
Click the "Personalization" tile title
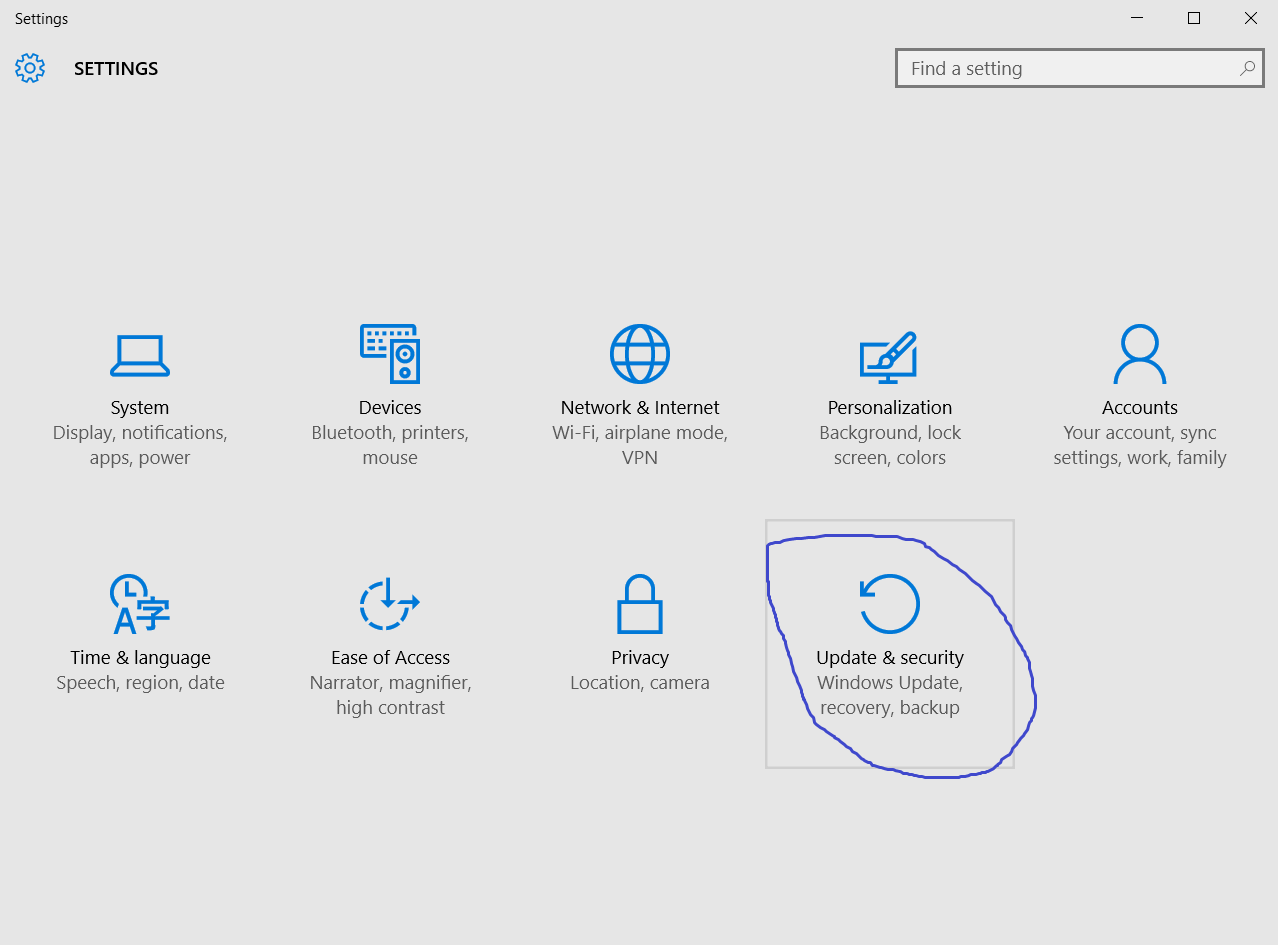click(x=890, y=407)
